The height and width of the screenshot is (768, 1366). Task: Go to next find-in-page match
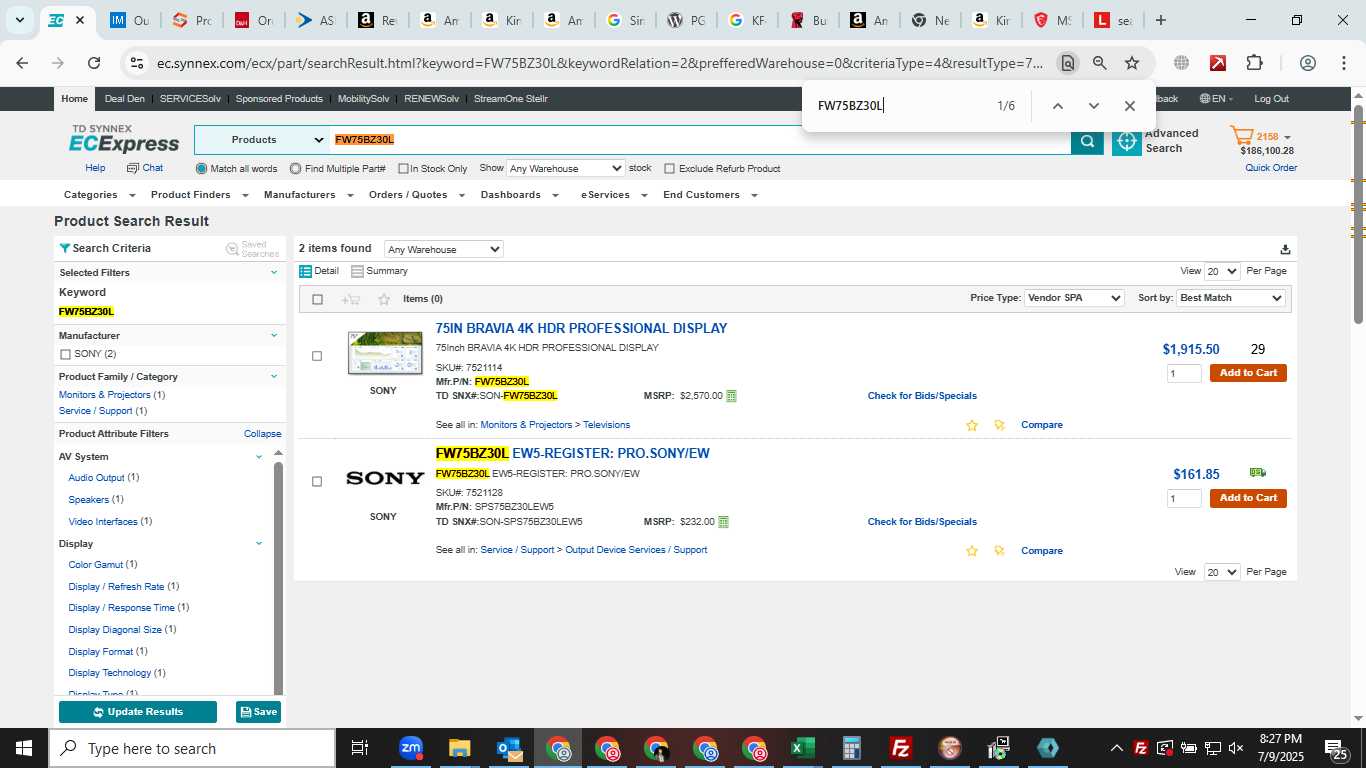(1093, 106)
